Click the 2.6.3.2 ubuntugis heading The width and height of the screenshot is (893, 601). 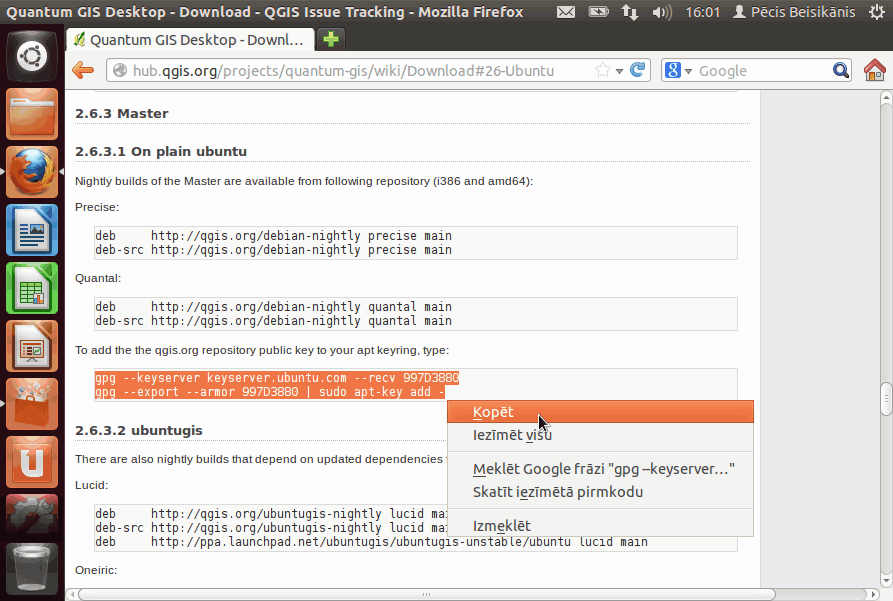pos(139,431)
